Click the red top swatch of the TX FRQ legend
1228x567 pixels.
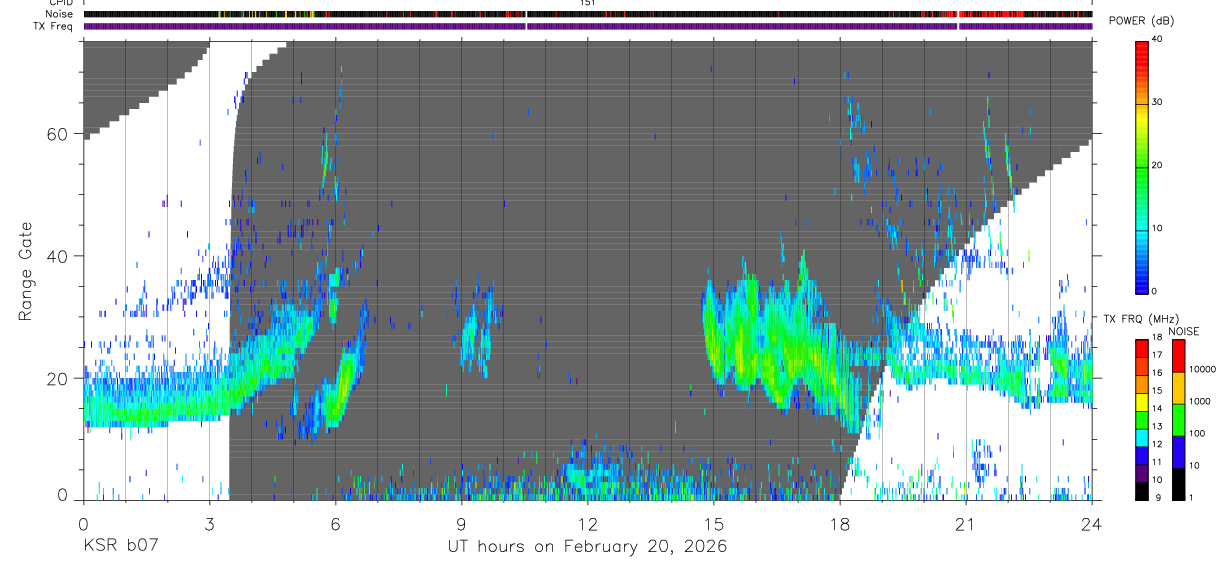(1142, 348)
